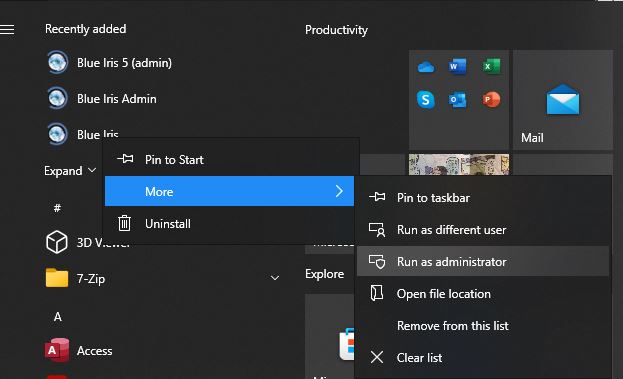623x379 pixels.
Task: Expand the Recently added list
Action: [70, 171]
